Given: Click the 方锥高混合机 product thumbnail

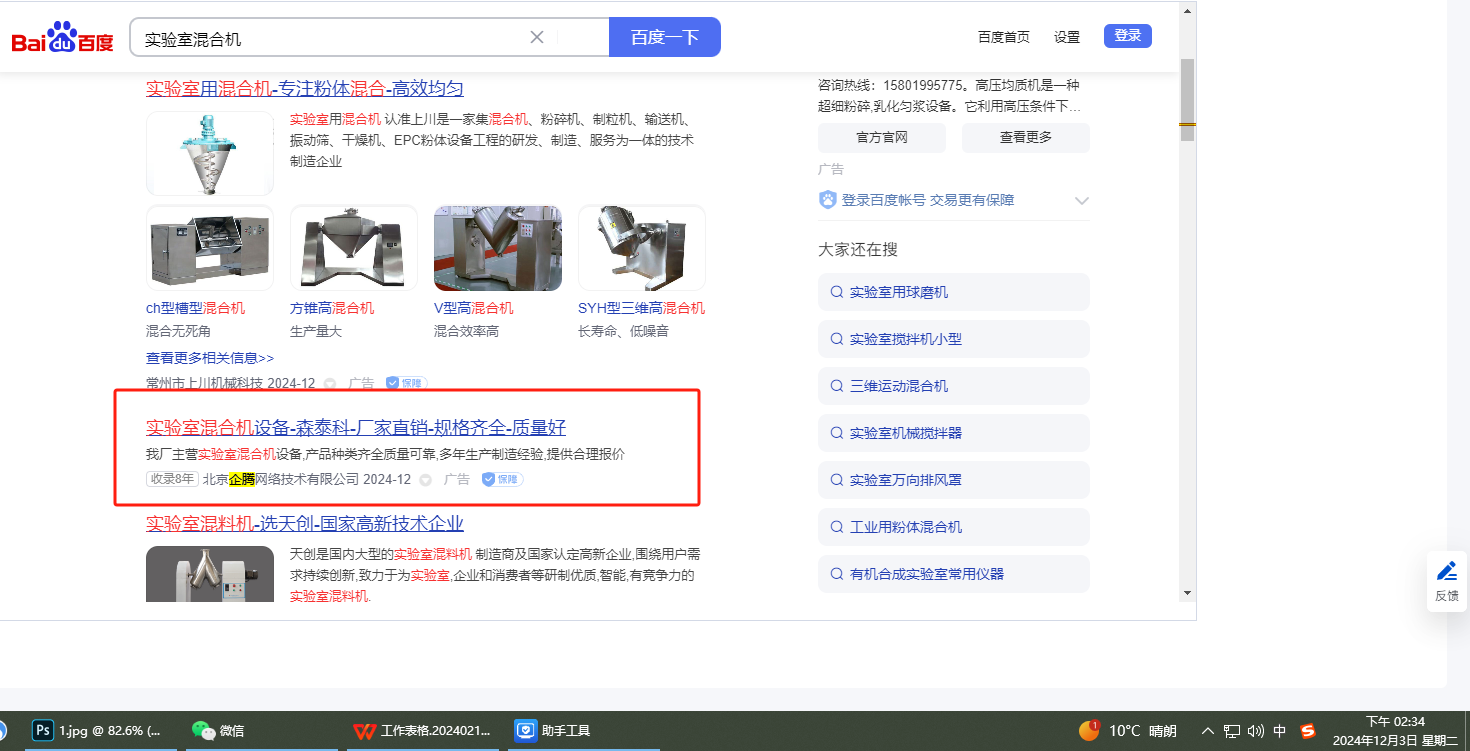Looking at the screenshot, I should [354, 248].
